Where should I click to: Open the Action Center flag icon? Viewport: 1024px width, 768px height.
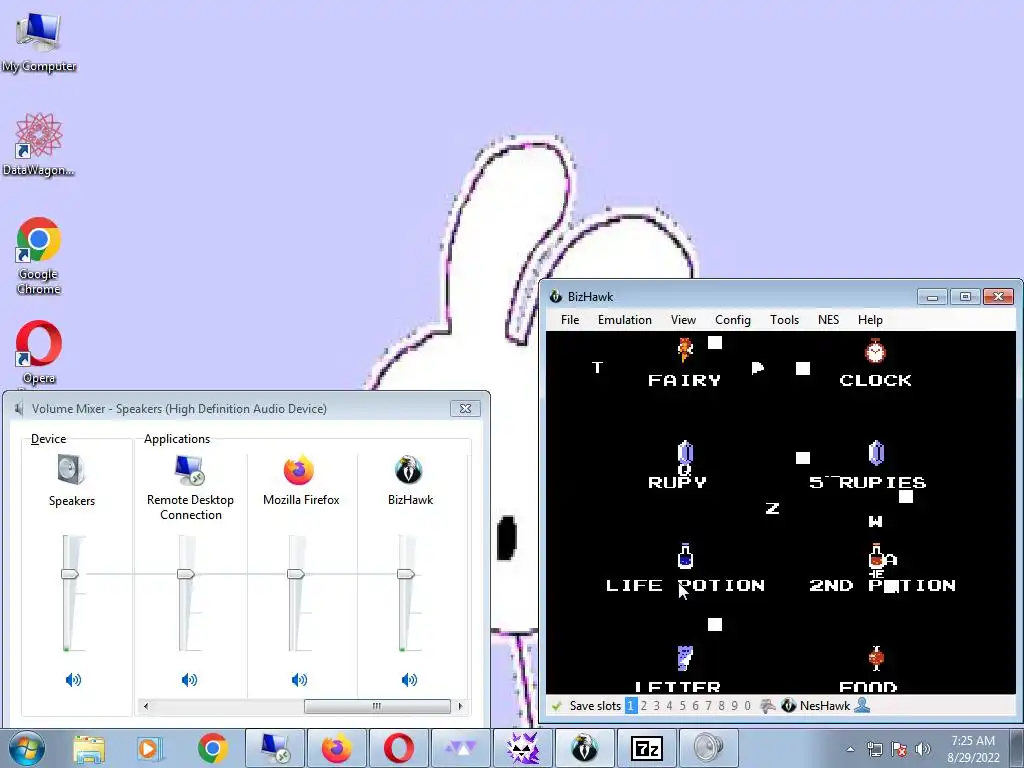[899, 749]
